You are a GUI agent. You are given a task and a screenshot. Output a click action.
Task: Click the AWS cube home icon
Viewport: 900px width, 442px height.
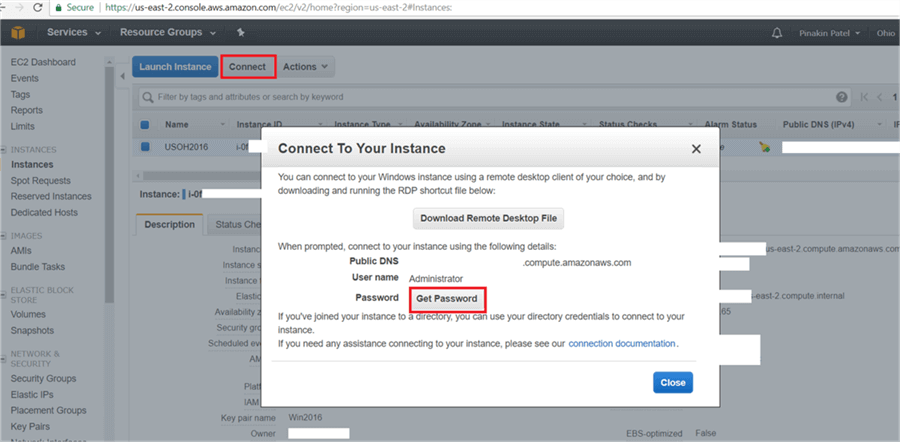point(18,33)
